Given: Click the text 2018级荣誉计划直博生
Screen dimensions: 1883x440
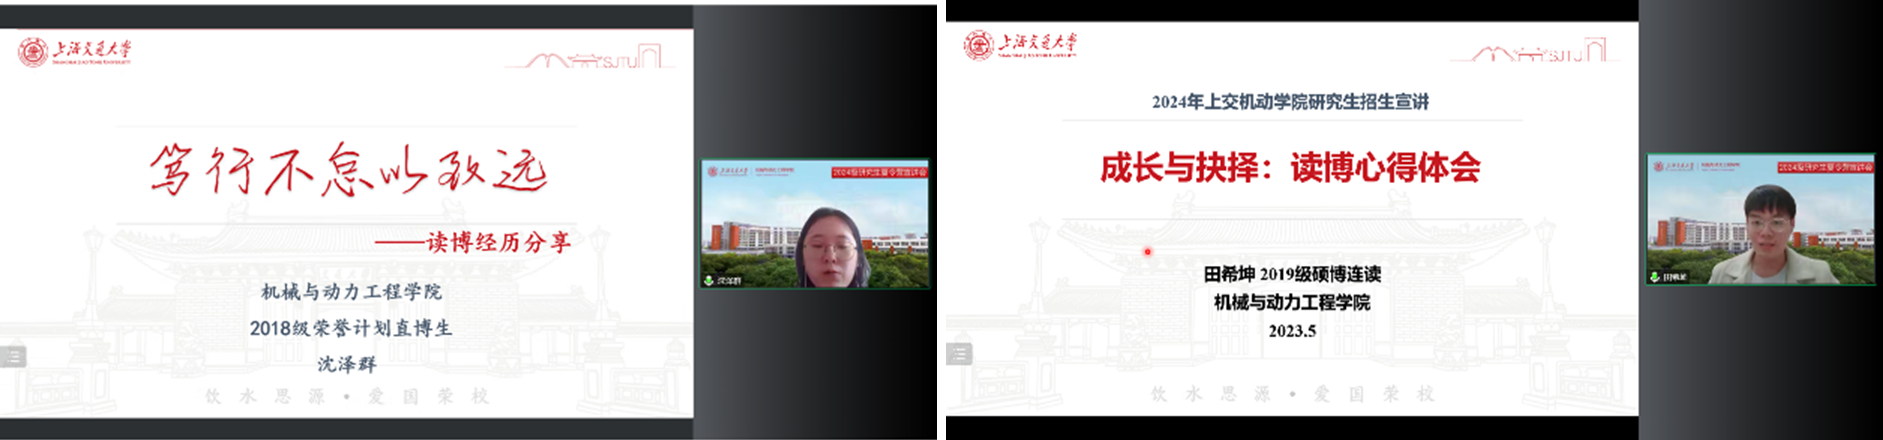Looking at the screenshot, I should point(350,328).
